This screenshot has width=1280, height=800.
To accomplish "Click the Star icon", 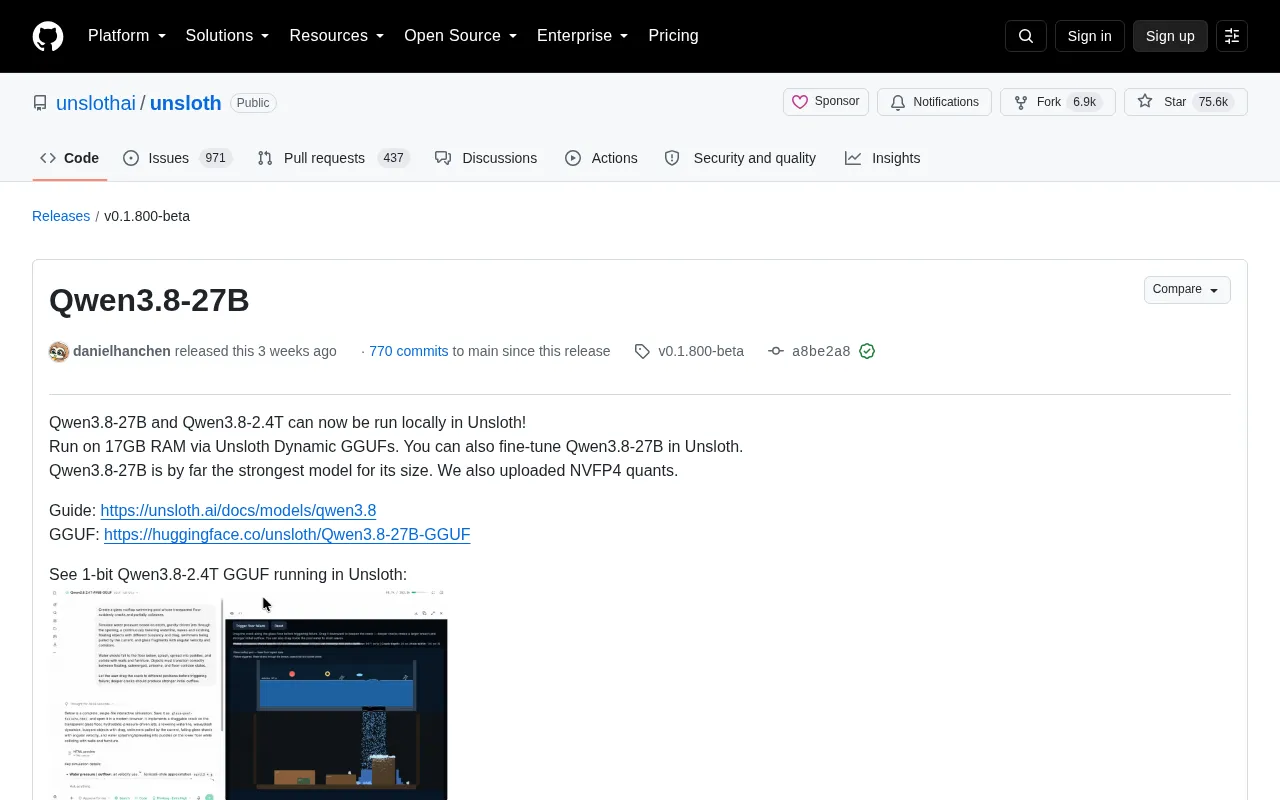I will (x=1145, y=102).
